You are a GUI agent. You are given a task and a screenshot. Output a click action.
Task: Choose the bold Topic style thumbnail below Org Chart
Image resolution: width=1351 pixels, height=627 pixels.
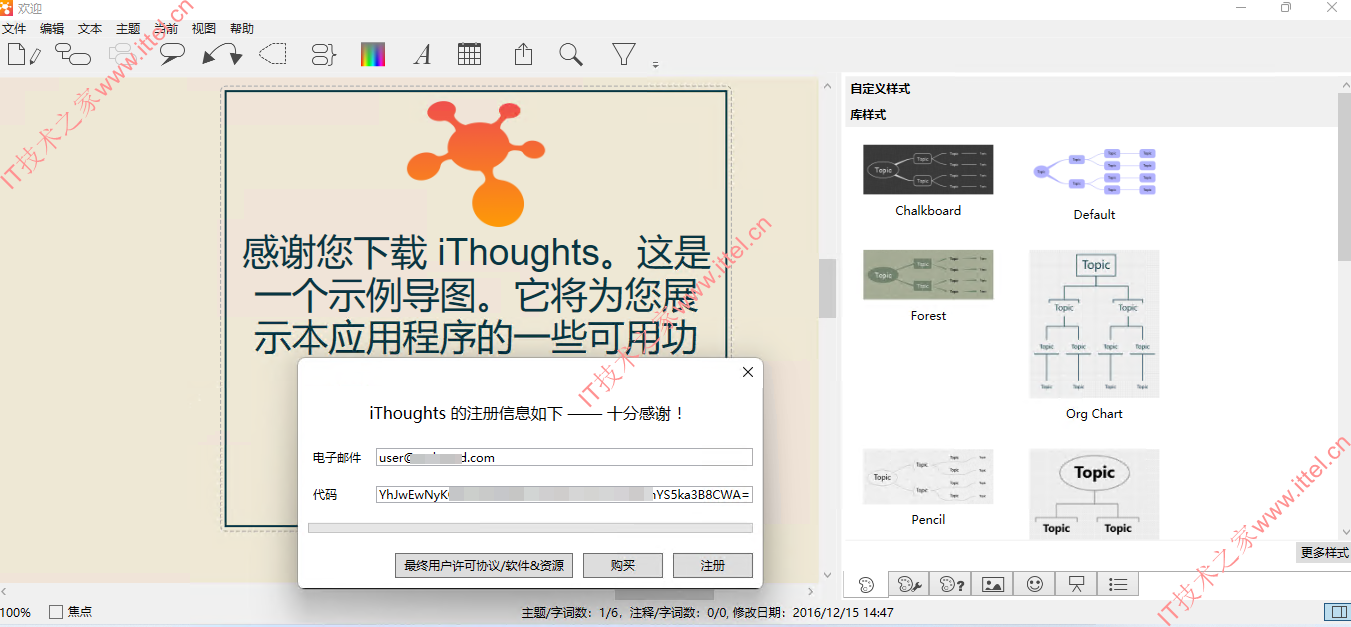coord(1094,494)
